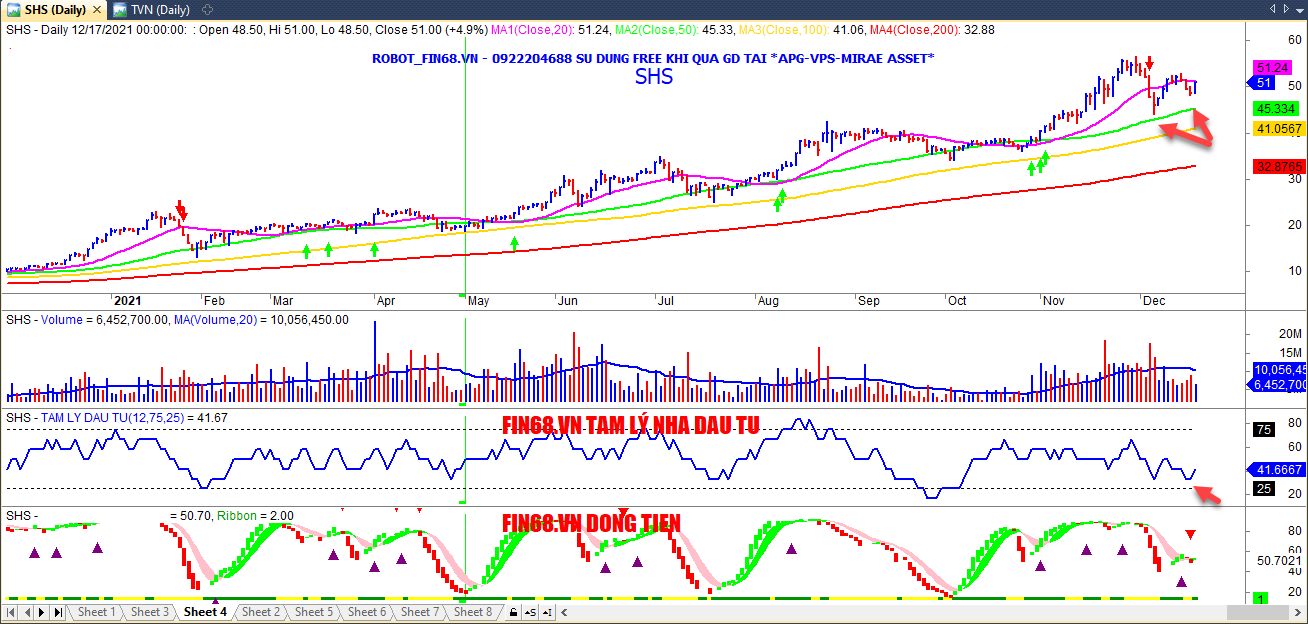
Task: Click the red 32.8765 MA4 value label
Action: click(1277, 166)
